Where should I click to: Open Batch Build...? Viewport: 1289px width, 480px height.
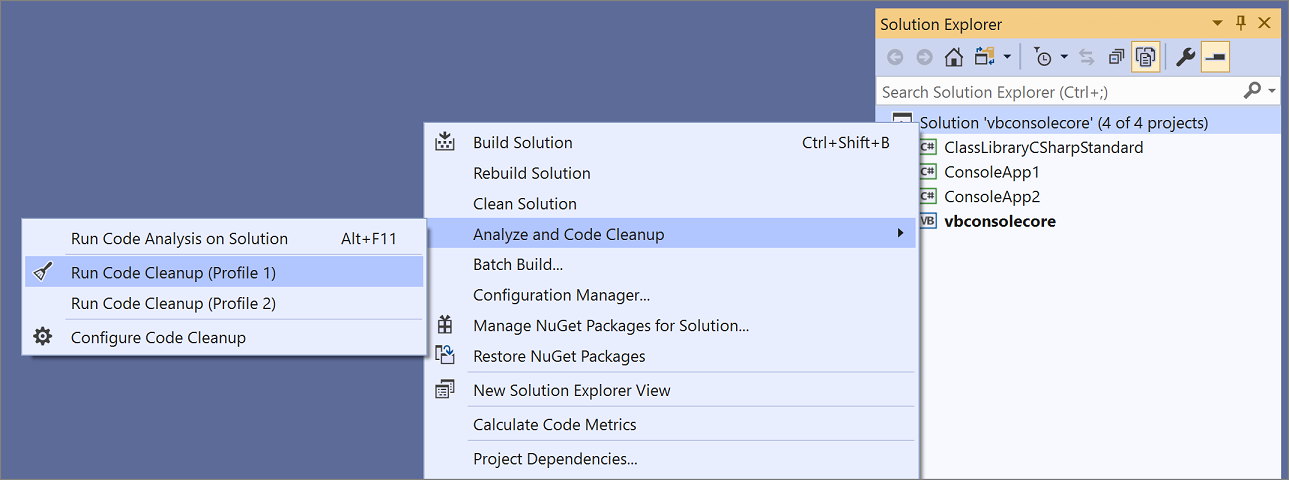(670, 265)
